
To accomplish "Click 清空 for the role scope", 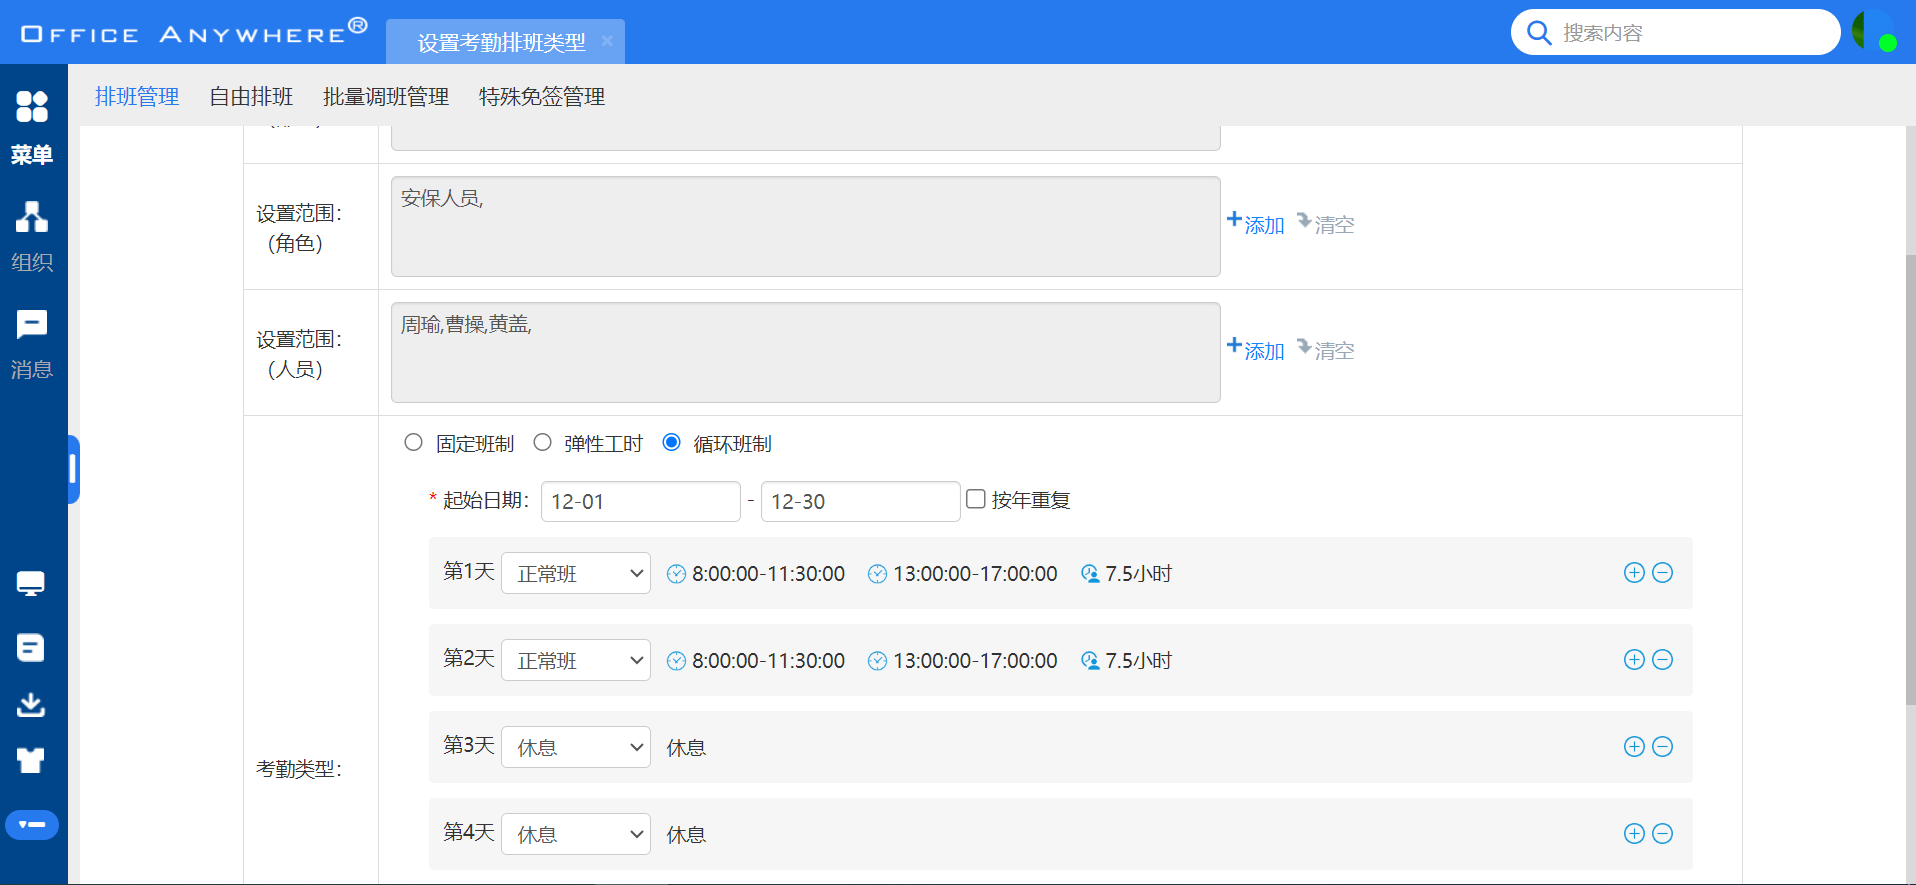I will 1326,224.
